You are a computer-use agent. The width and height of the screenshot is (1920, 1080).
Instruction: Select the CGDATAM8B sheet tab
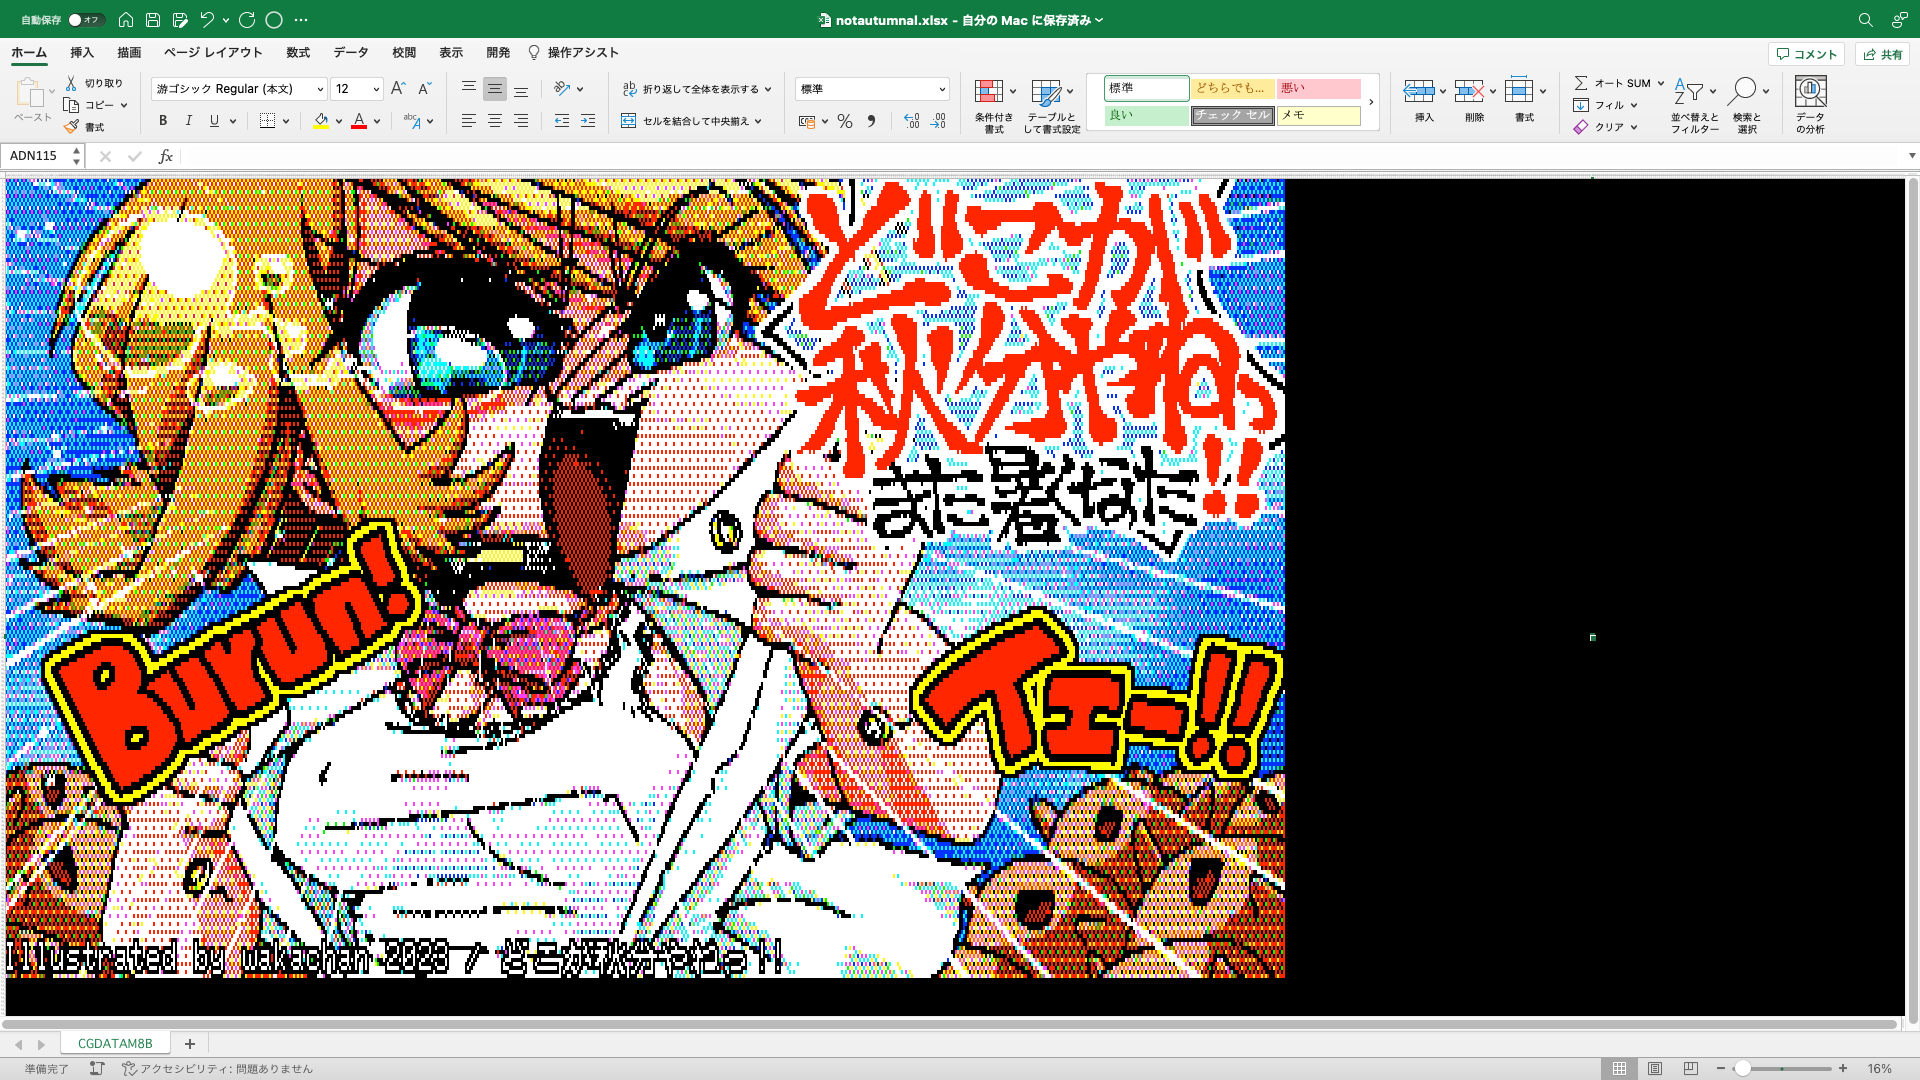(x=115, y=1043)
